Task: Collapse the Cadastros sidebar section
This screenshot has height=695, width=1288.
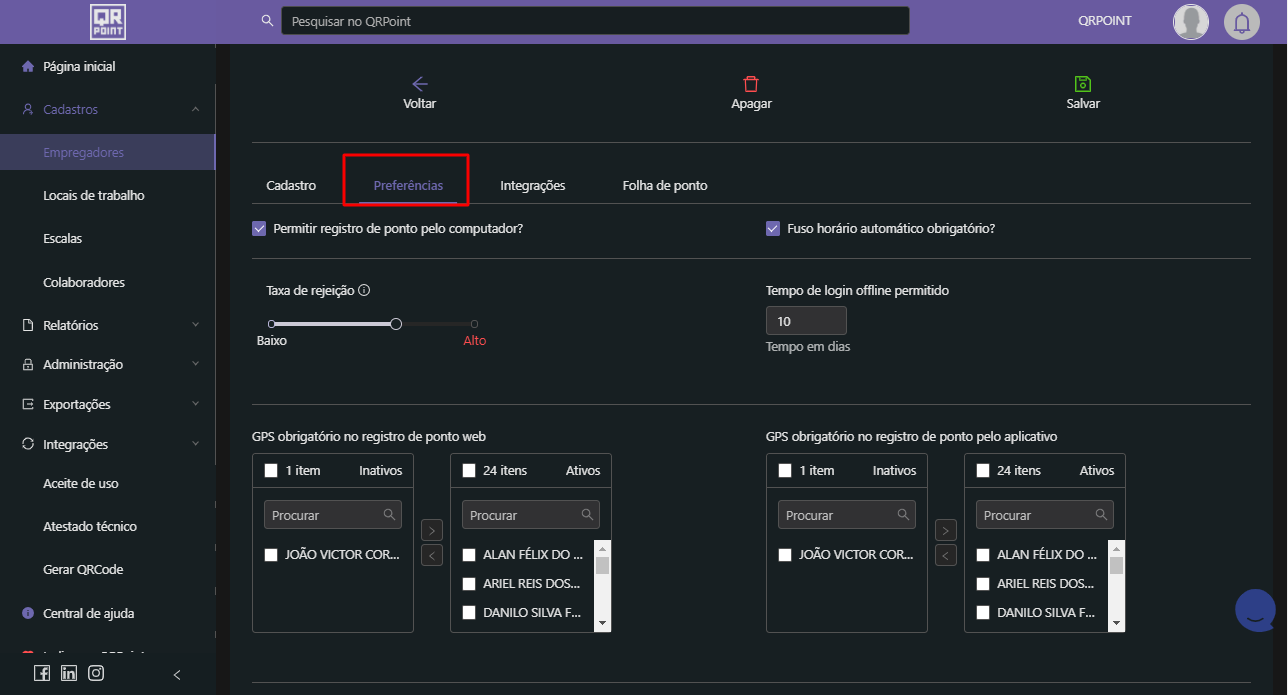Action: tap(195, 109)
